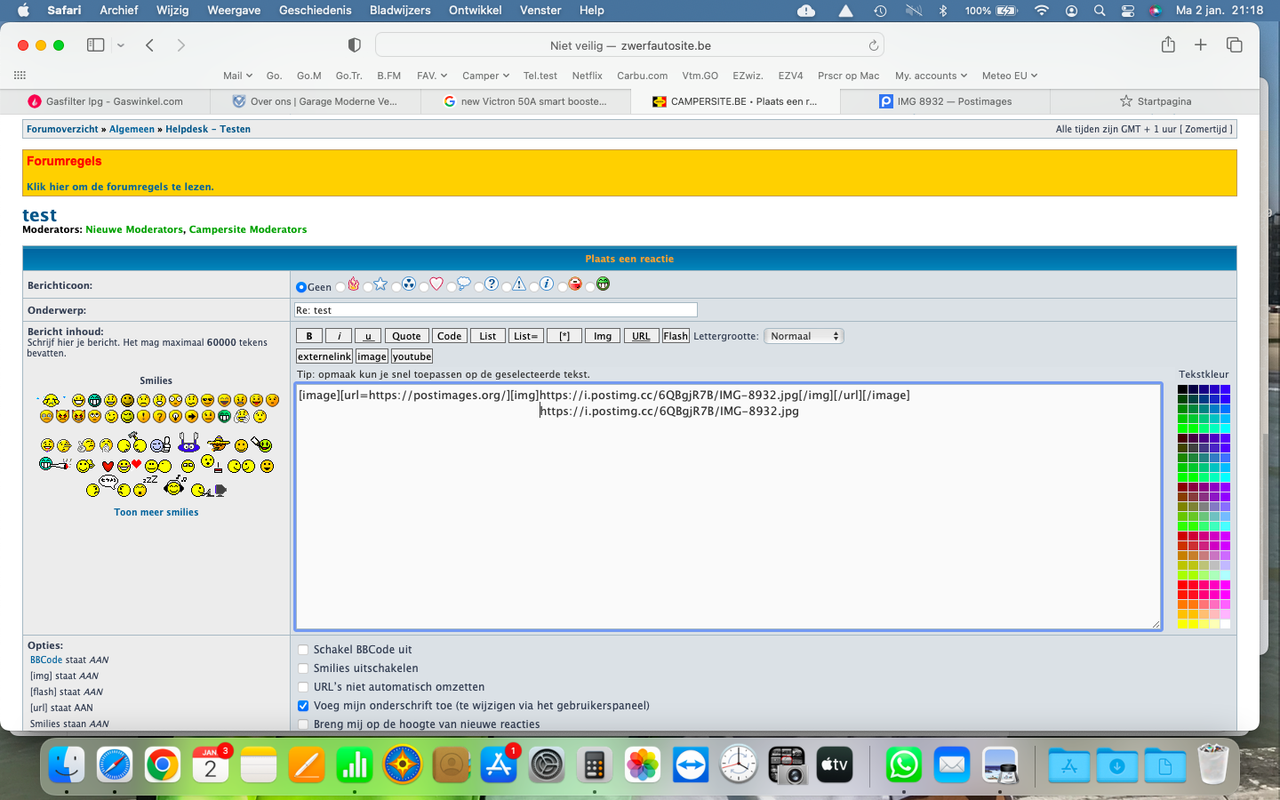Image resolution: width=1280 pixels, height=800 pixels.
Task: Check 'URL's niet automatisch omzetten'
Action: coord(303,687)
